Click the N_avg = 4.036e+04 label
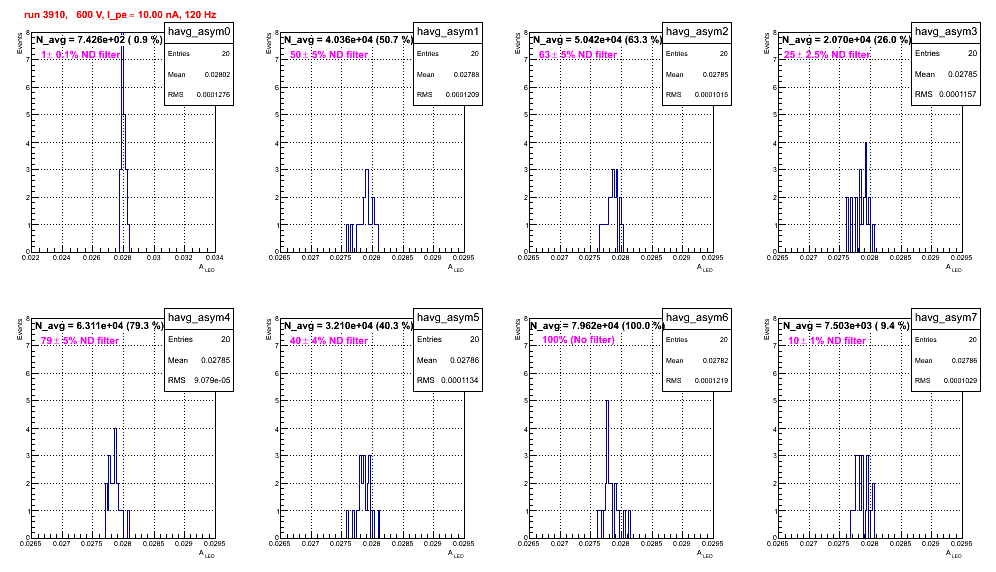This screenshot has height=572, width=996. pyautogui.click(x=348, y=40)
